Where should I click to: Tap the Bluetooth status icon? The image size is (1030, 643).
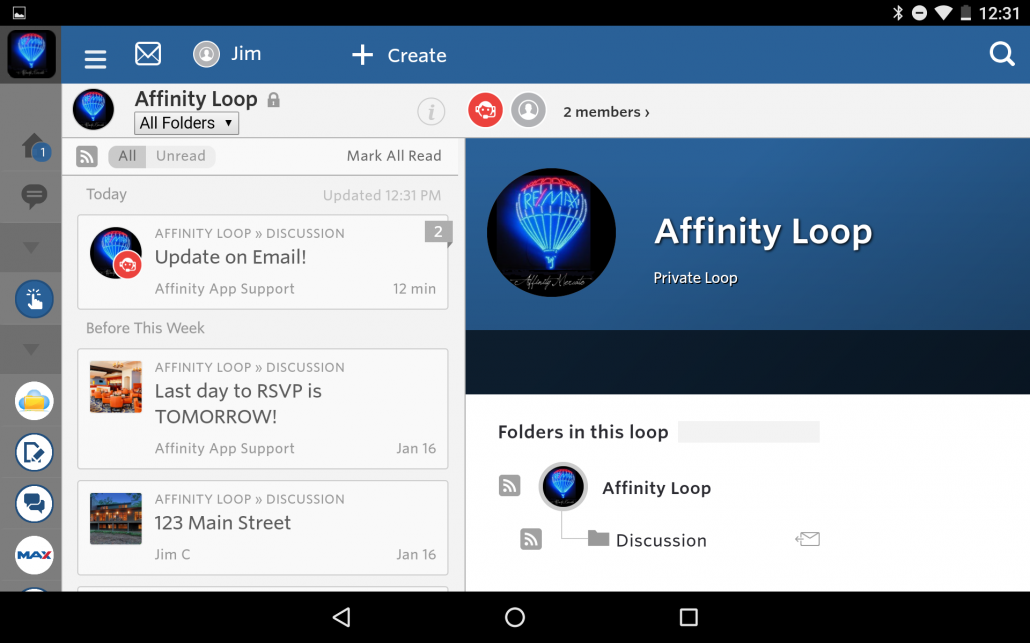897,12
